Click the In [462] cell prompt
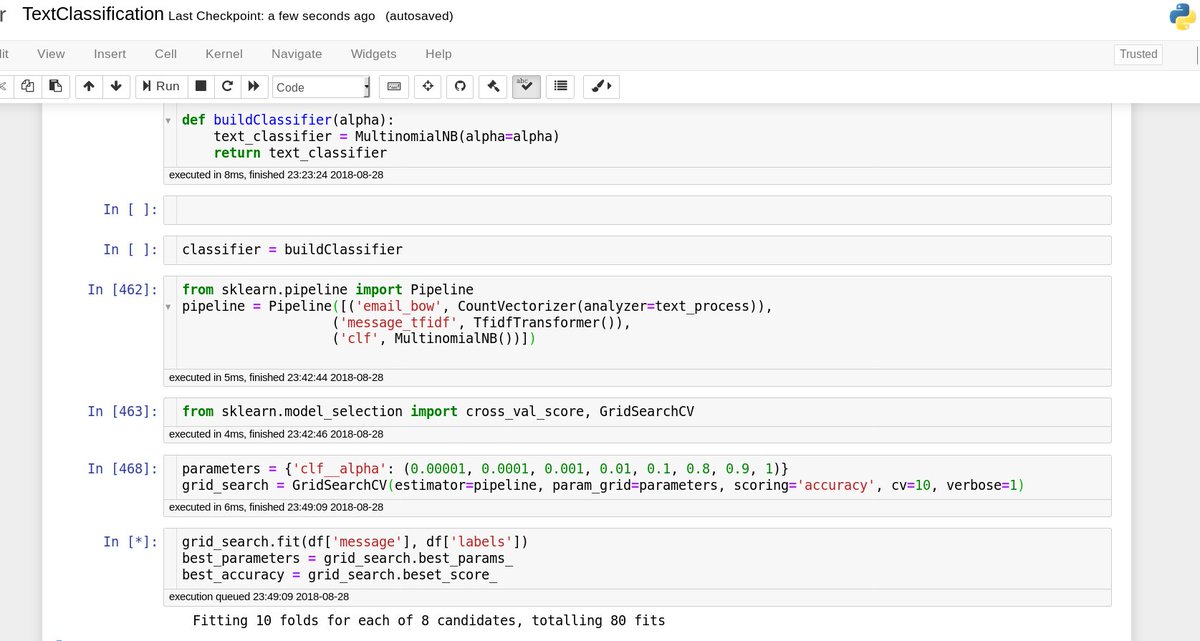This screenshot has width=1200, height=641. (x=122, y=289)
